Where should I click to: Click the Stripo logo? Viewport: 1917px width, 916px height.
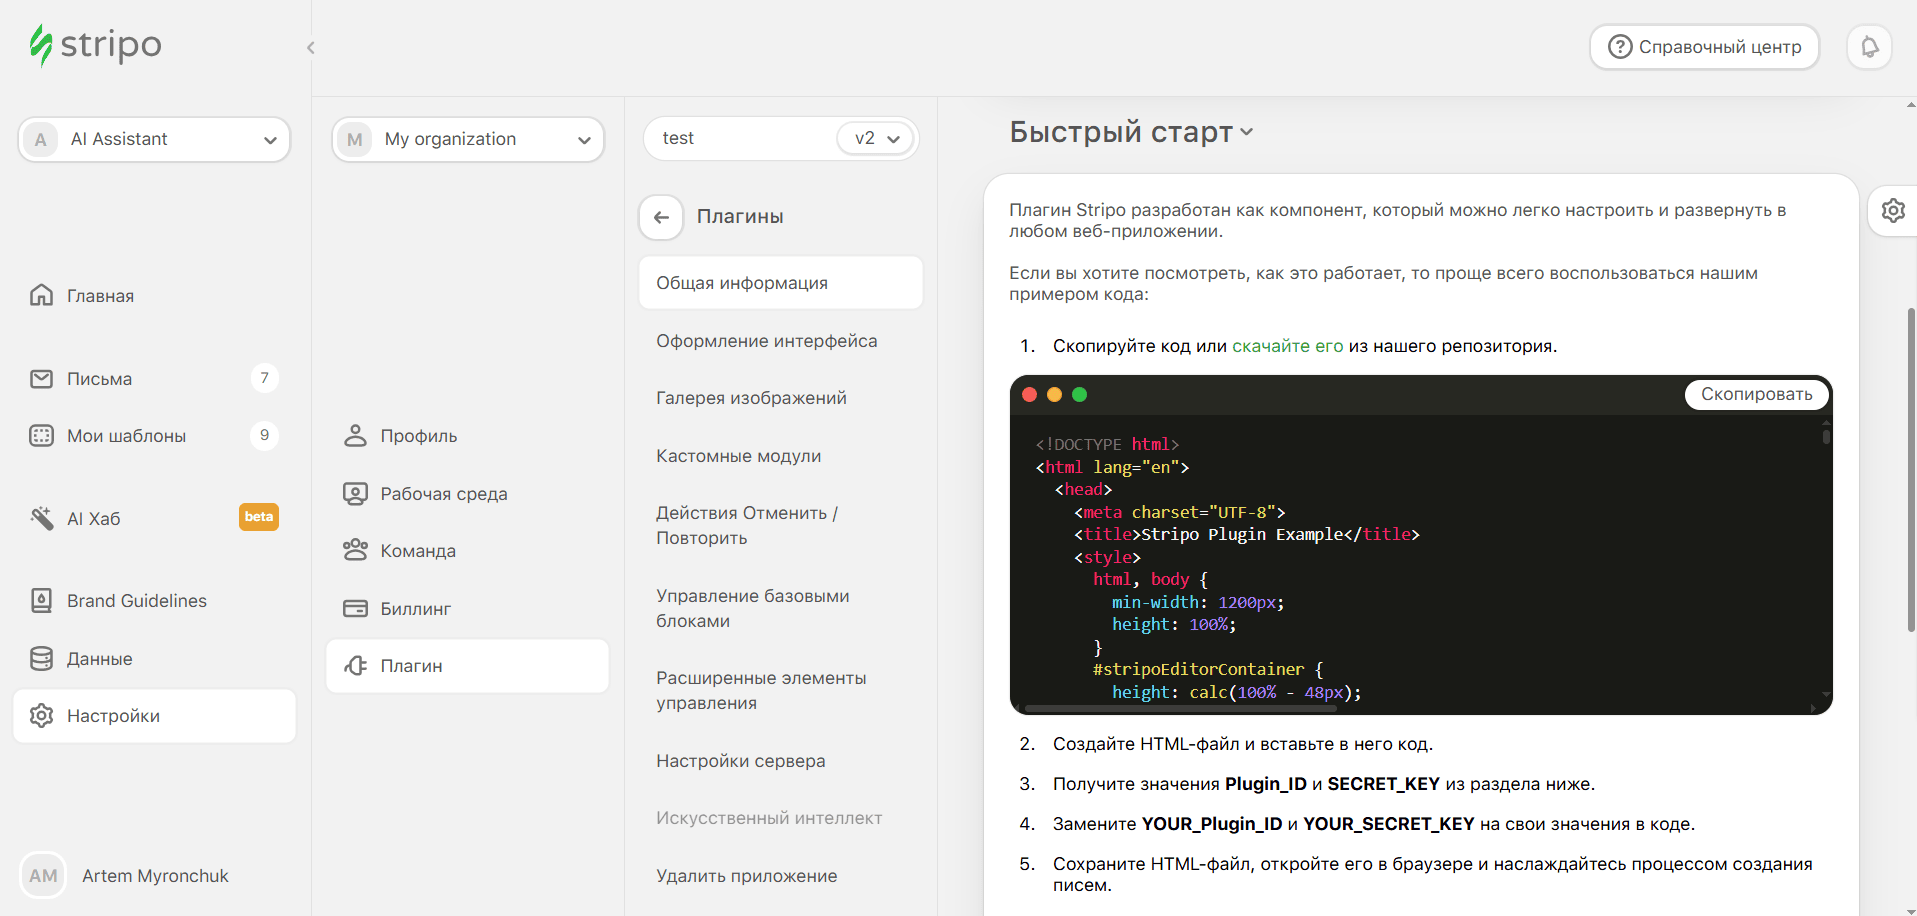click(96, 45)
